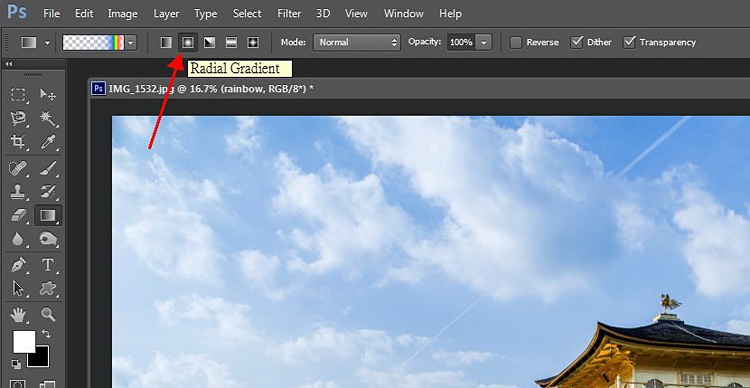Open the Layer menu
This screenshot has width=750, height=388.
click(x=166, y=14)
